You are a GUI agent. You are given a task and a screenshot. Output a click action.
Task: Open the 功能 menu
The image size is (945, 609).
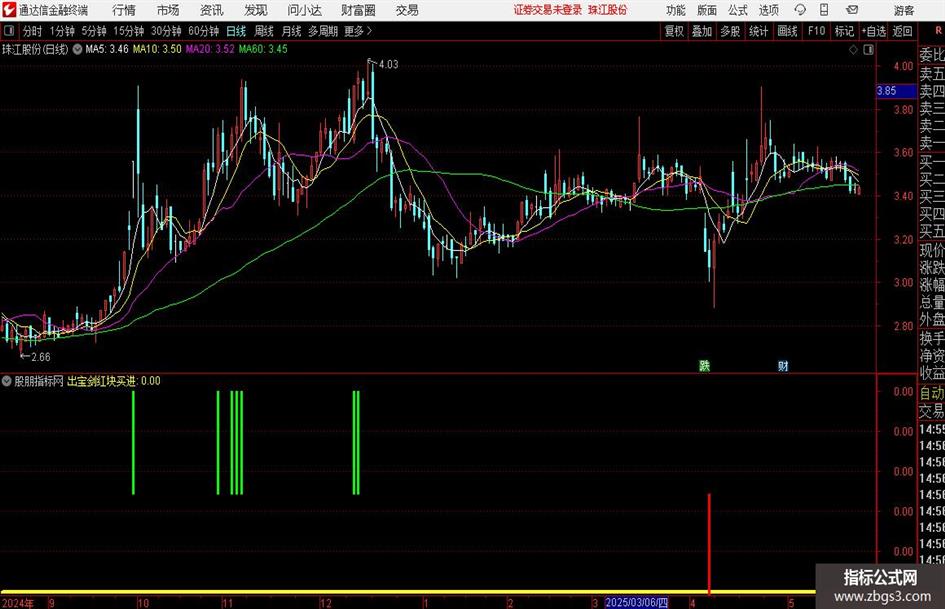676,10
